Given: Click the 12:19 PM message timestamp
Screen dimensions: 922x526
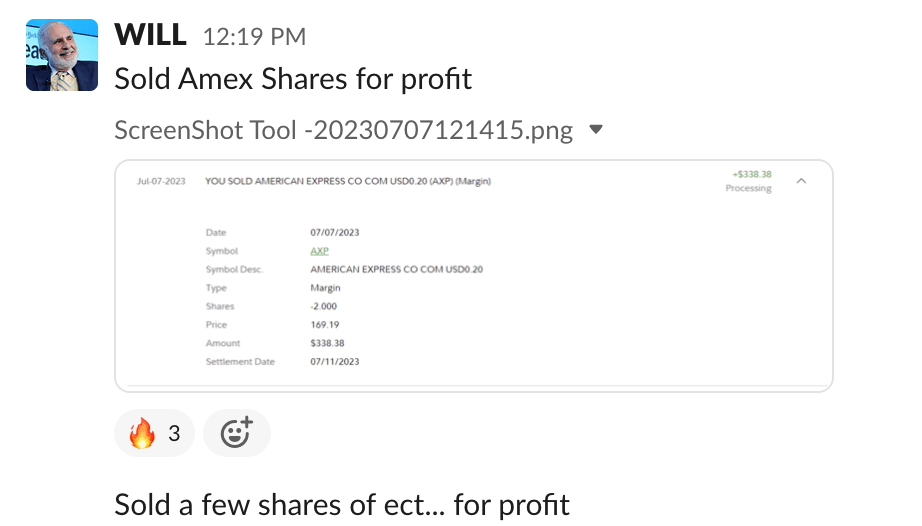Looking at the screenshot, I should tap(254, 37).
